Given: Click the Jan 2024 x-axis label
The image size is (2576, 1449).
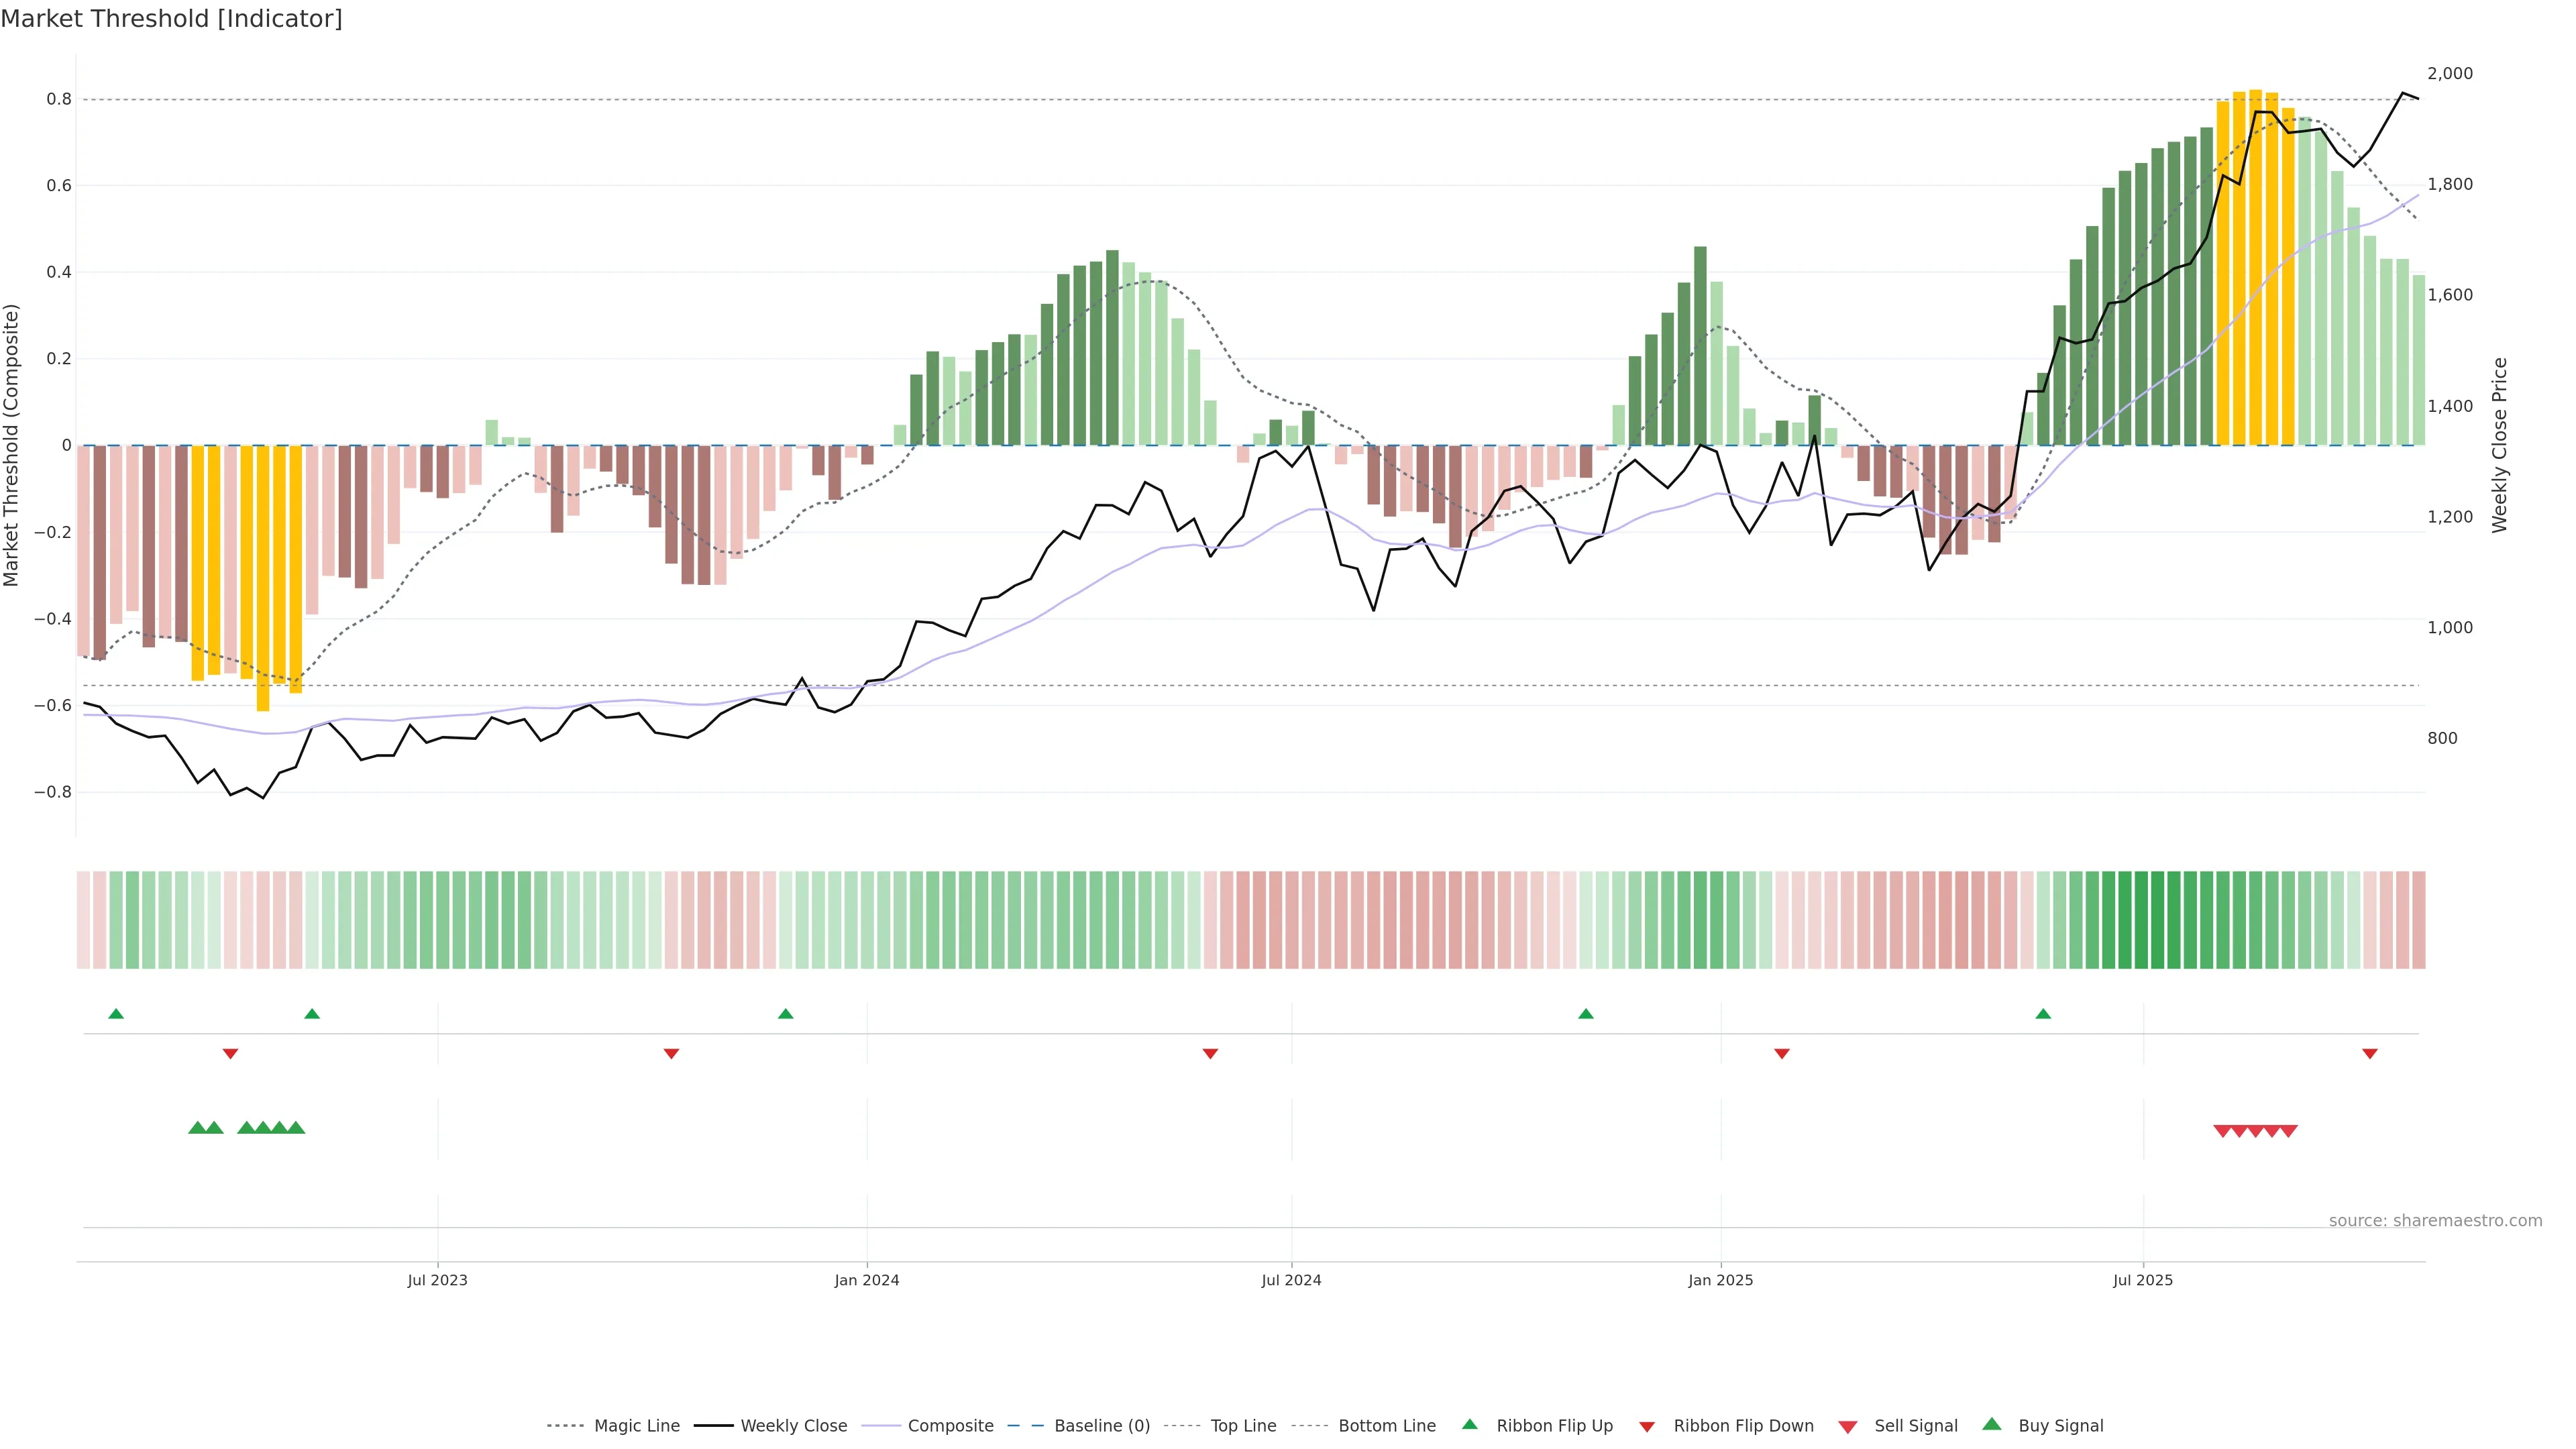Looking at the screenshot, I should tap(867, 1280).
